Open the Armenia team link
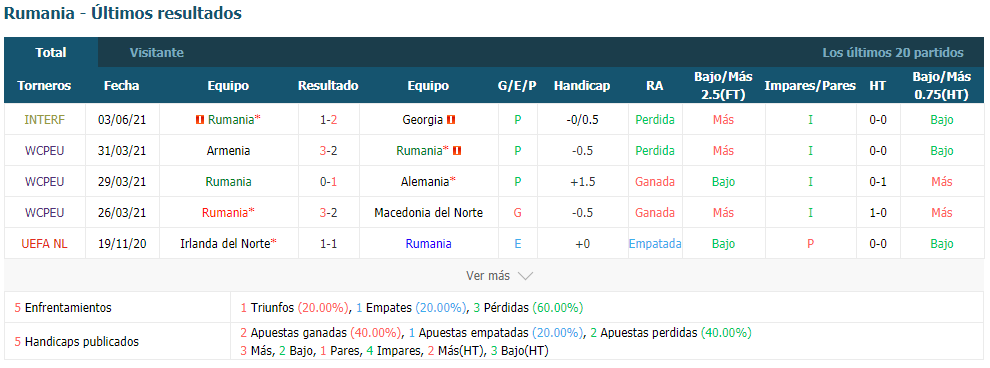This screenshot has width=990, height=368. point(228,151)
